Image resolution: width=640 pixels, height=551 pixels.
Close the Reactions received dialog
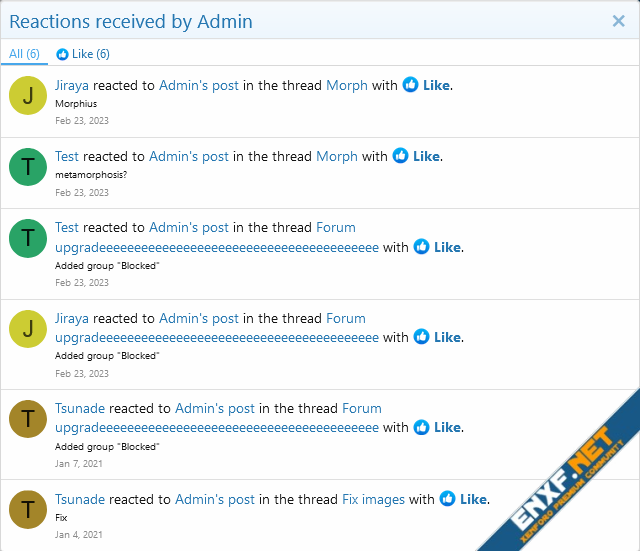point(618,21)
